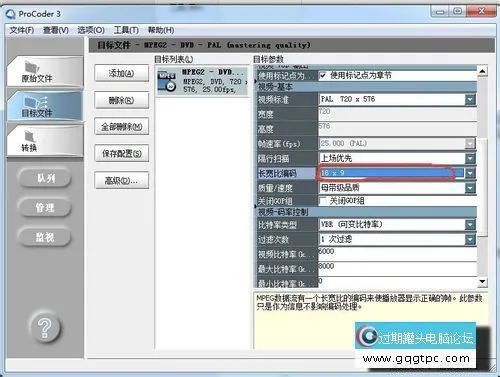This screenshot has height=377, width=500.
Task: Expand the 比特率类型 VBR dropdown
Action: tap(470, 225)
